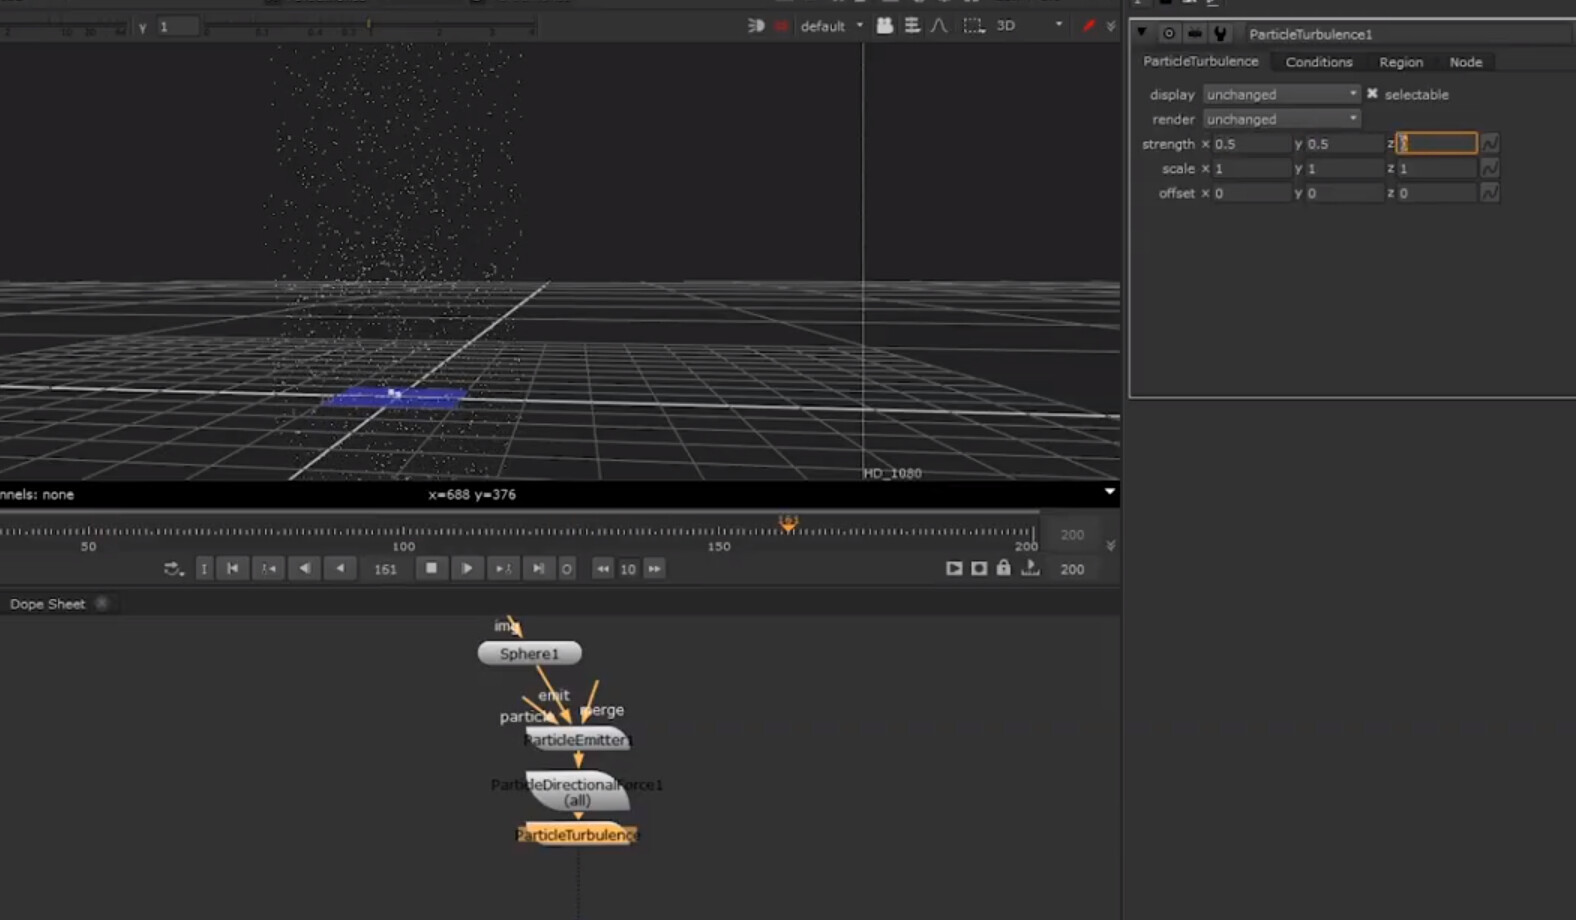Click the camera icon in viewer toolbar
Image resolution: width=1576 pixels, height=920 pixels.
coord(885,25)
